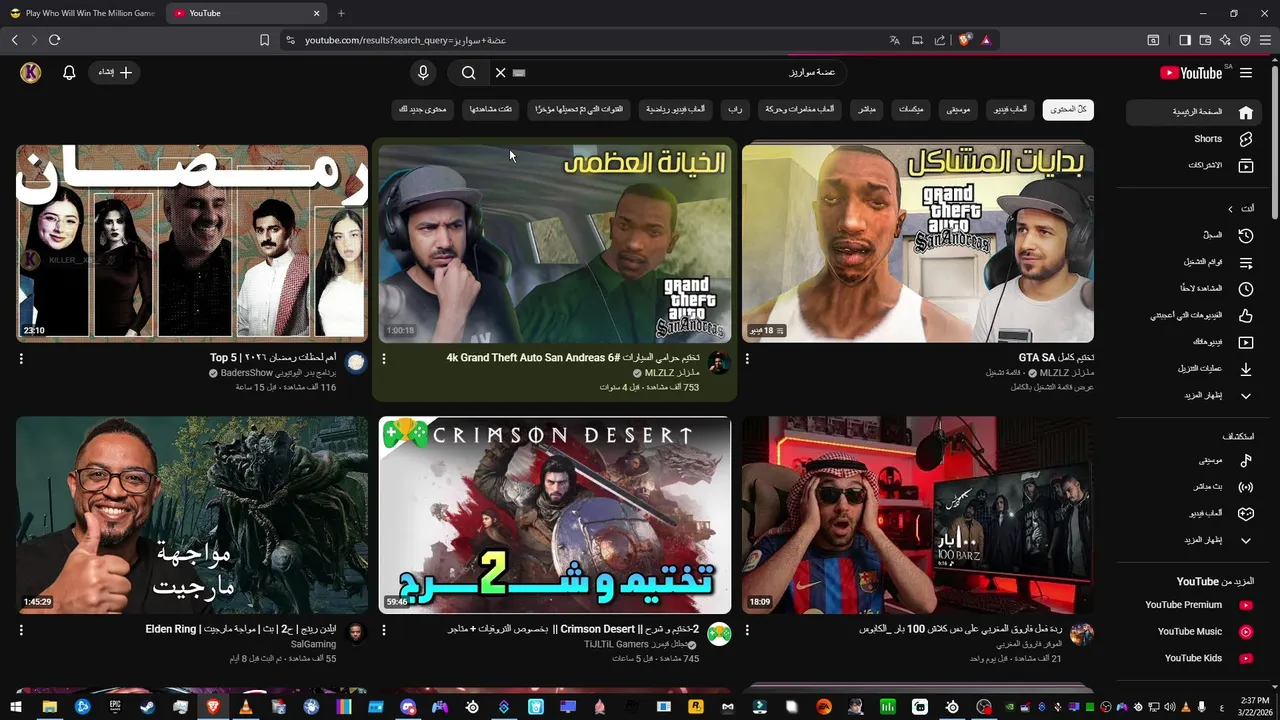Select the Sports video games (ألعاب فيديو رياضية) chip
Image resolution: width=1280 pixels, height=720 pixels.
tap(676, 109)
